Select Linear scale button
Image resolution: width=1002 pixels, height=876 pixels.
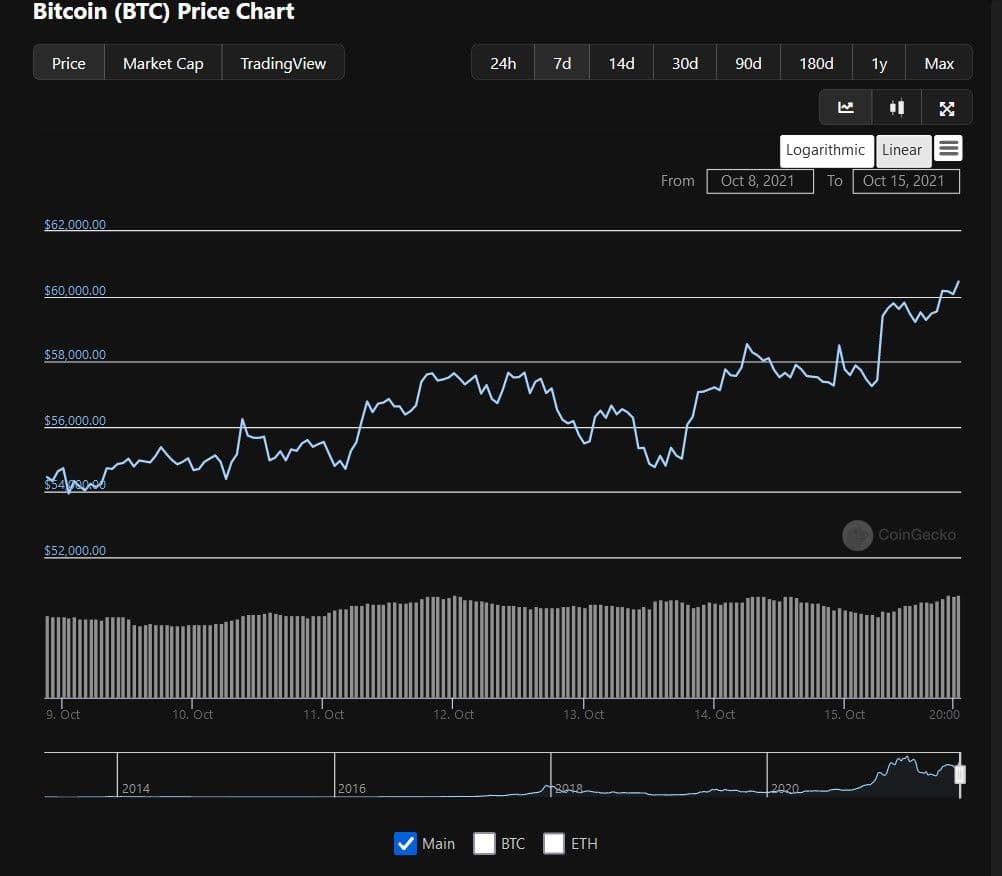[x=902, y=150]
